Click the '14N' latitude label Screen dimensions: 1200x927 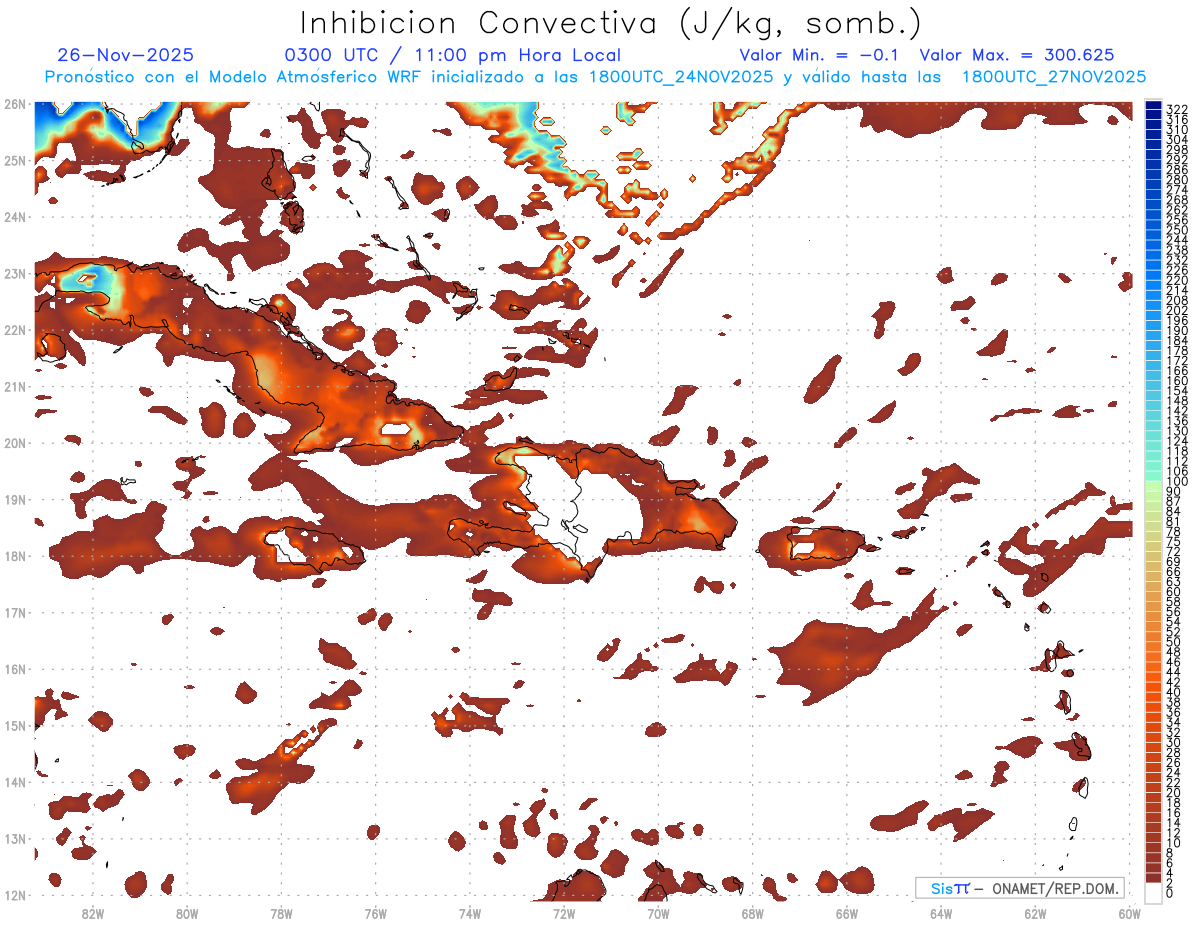pos(14,782)
